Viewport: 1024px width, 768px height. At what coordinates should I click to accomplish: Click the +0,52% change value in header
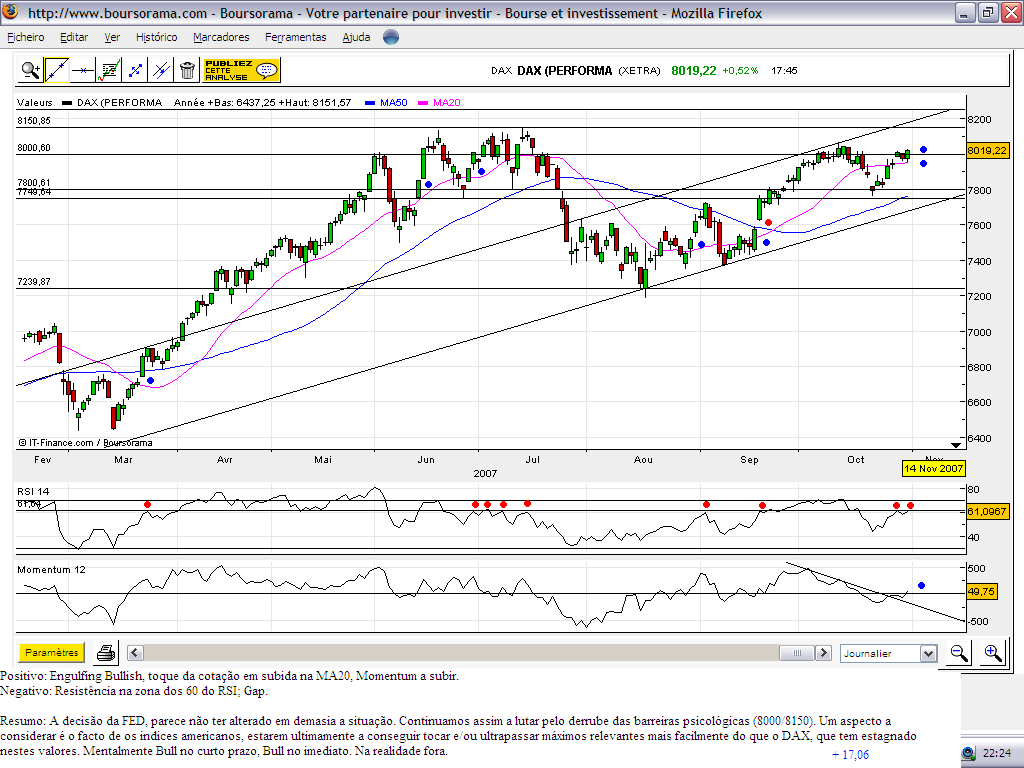tap(740, 71)
